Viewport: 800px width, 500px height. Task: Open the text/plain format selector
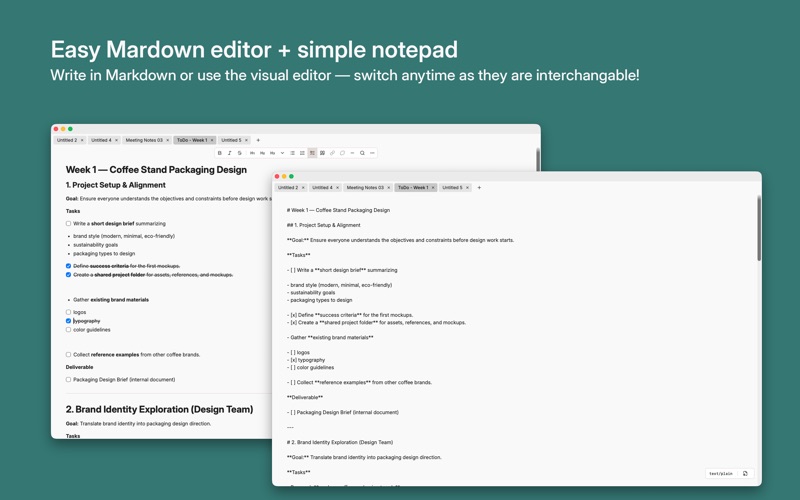pos(721,473)
